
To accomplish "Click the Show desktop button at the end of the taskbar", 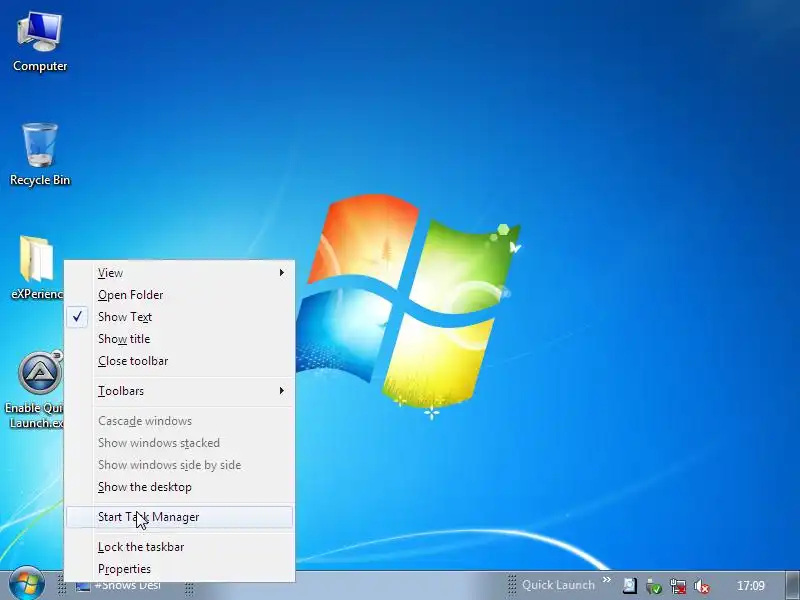I will pos(792,585).
